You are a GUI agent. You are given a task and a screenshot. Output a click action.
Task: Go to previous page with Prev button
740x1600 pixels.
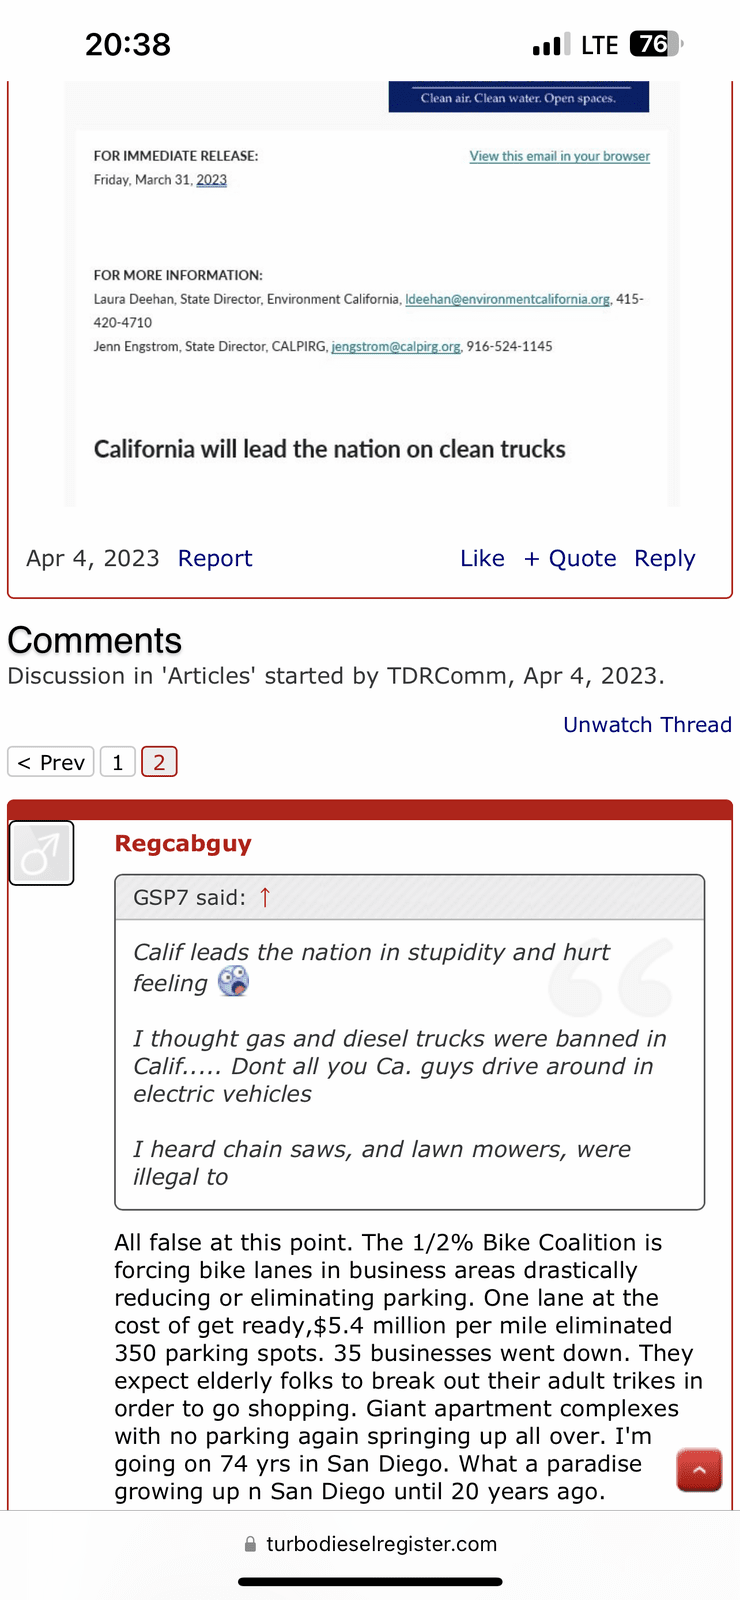point(51,762)
